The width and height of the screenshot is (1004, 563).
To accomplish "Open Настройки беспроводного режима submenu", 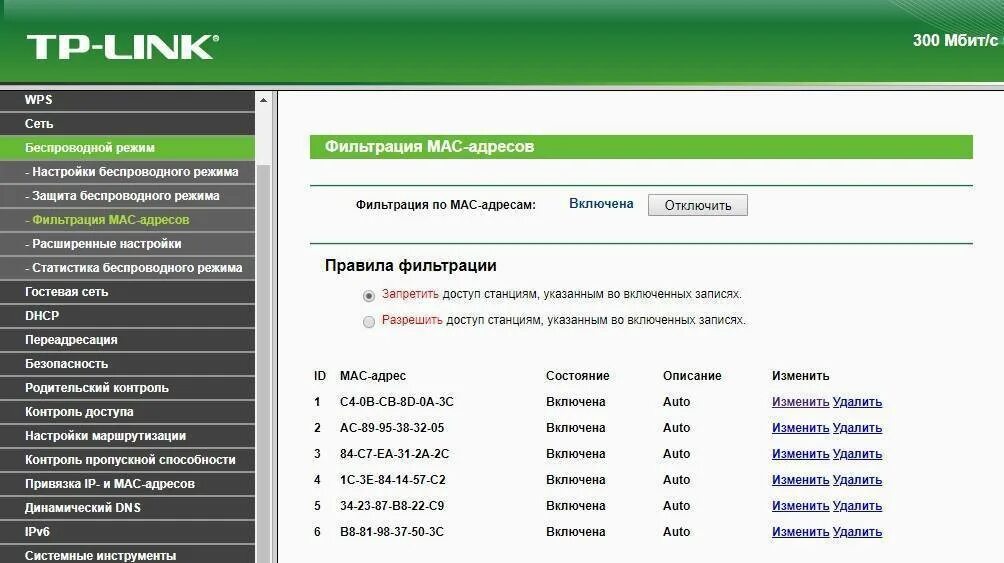I will pyautogui.click(x=127, y=172).
